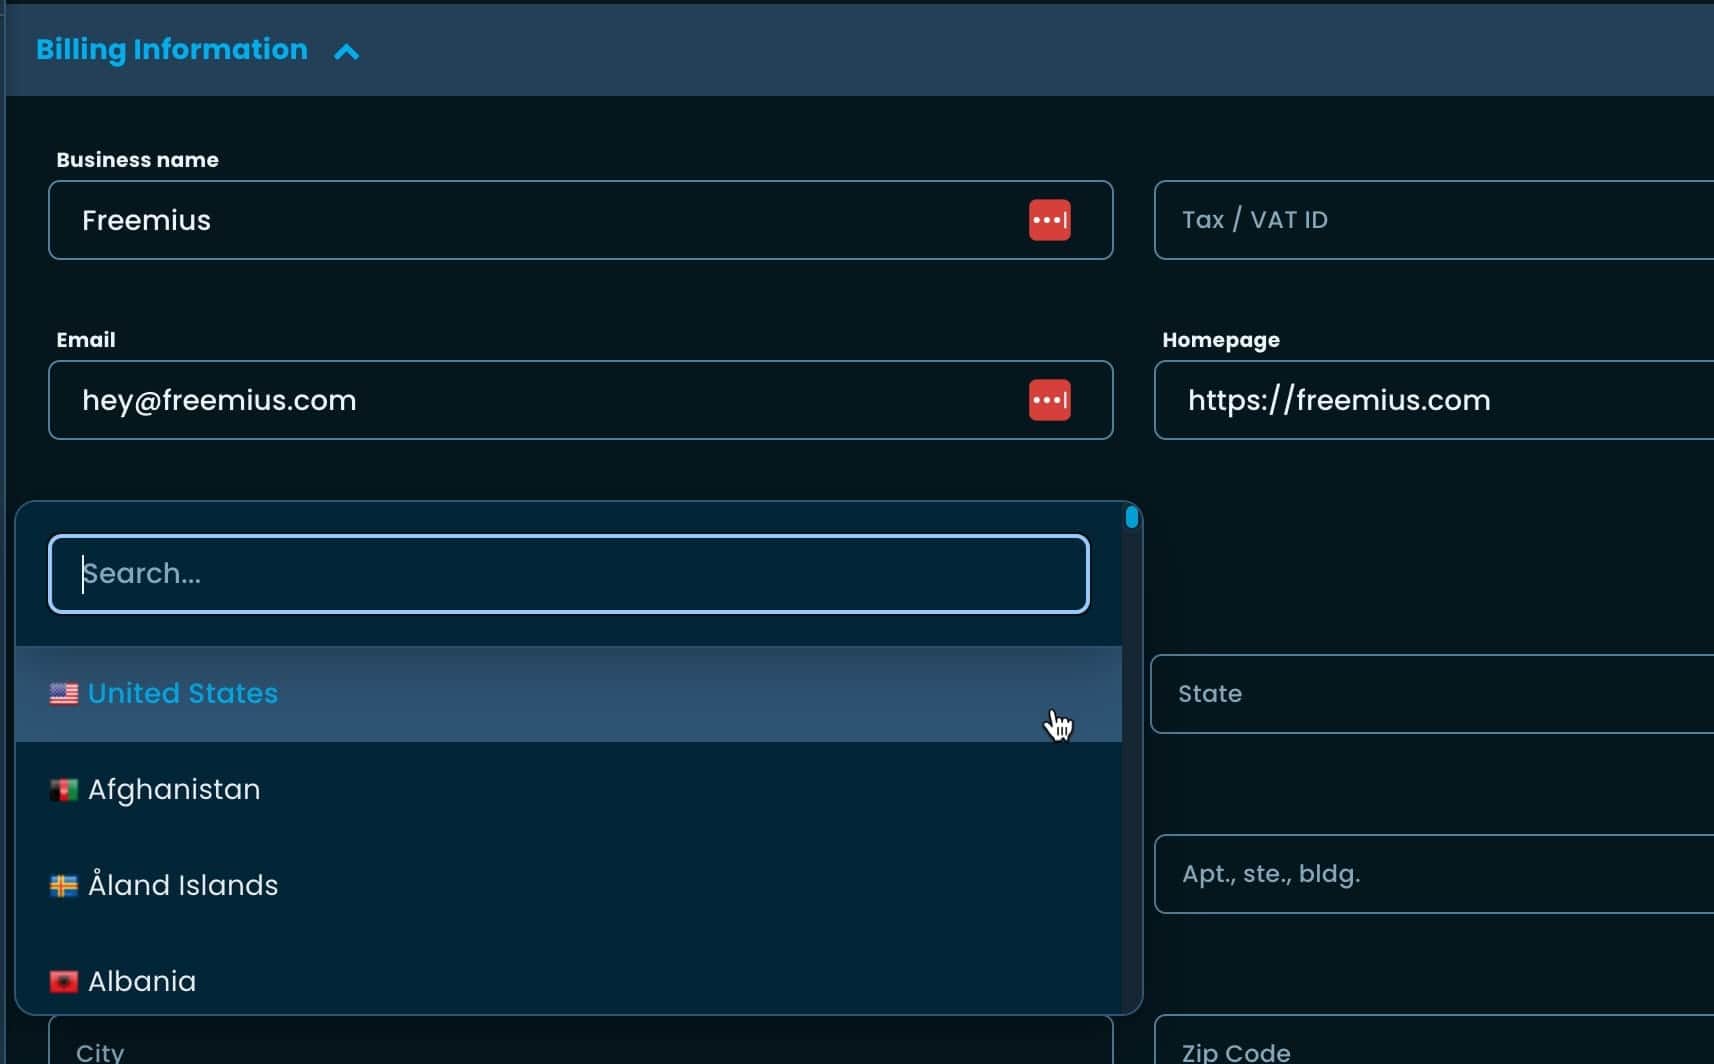Focus the State field
The image size is (1714, 1064).
click(x=1432, y=694)
